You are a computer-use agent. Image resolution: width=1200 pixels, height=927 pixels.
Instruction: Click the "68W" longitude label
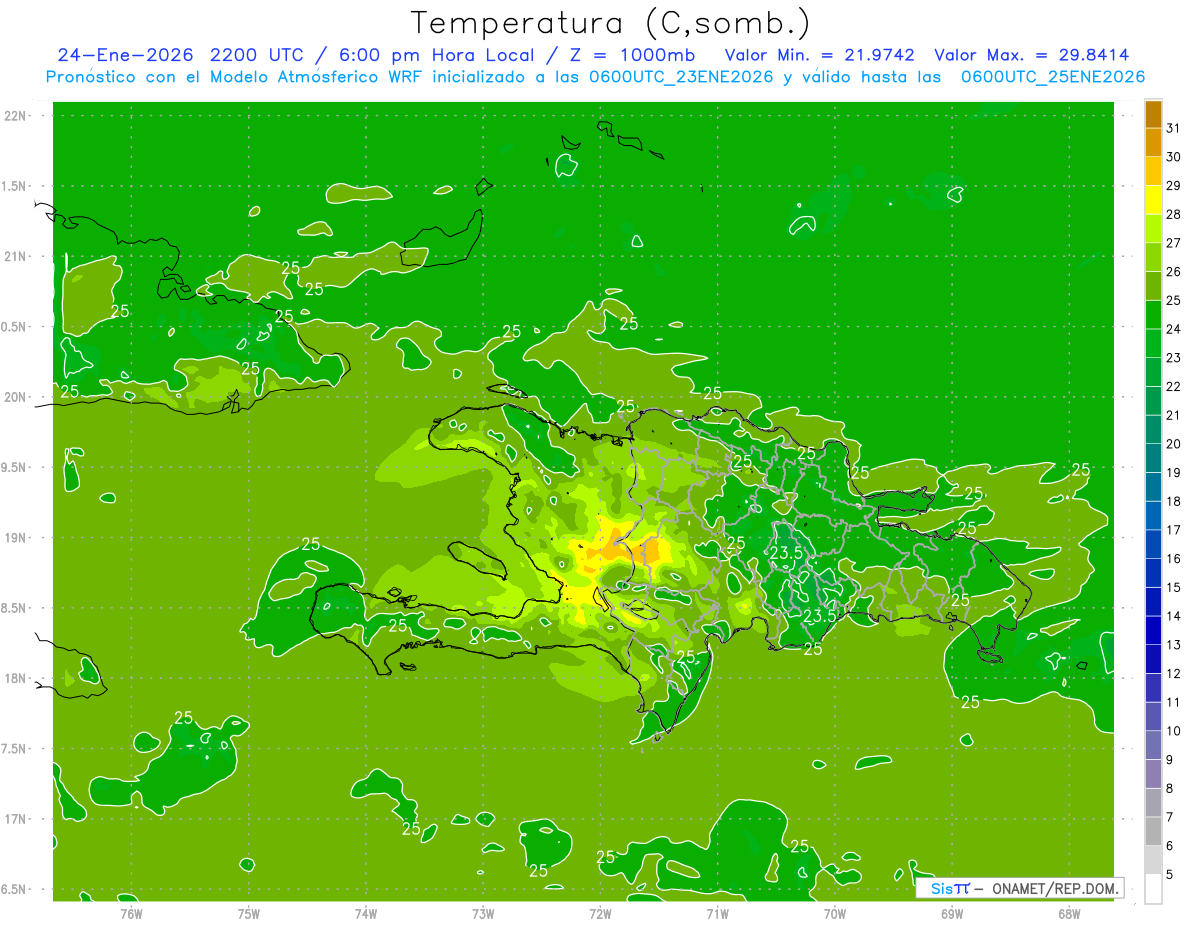[1069, 913]
